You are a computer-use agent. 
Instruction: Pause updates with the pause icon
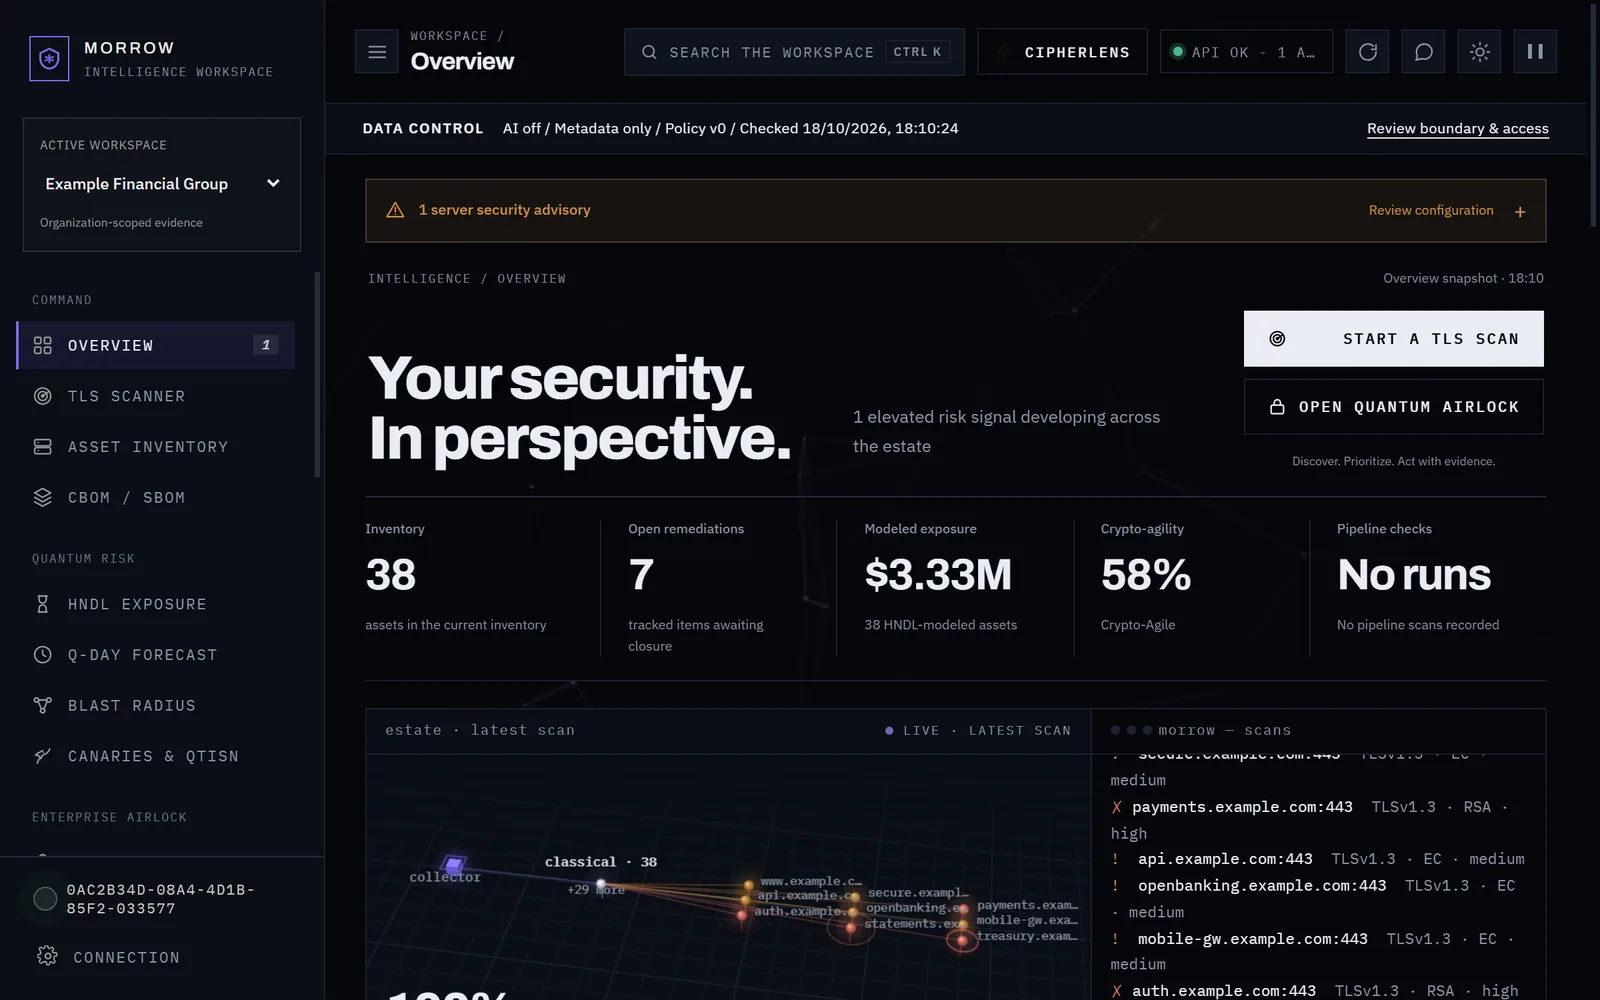point(1535,52)
